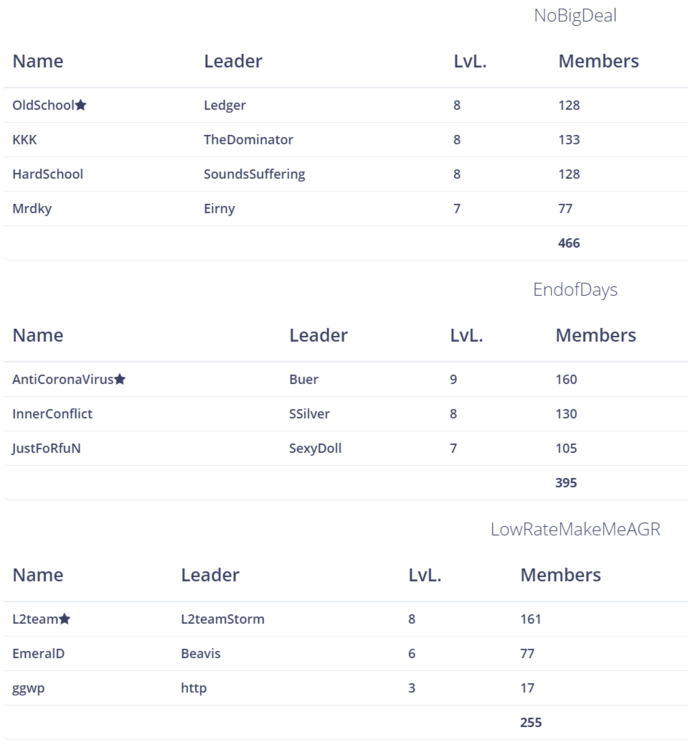Click leader SoundsSuffering
688x750 pixels.
pyautogui.click(x=254, y=174)
